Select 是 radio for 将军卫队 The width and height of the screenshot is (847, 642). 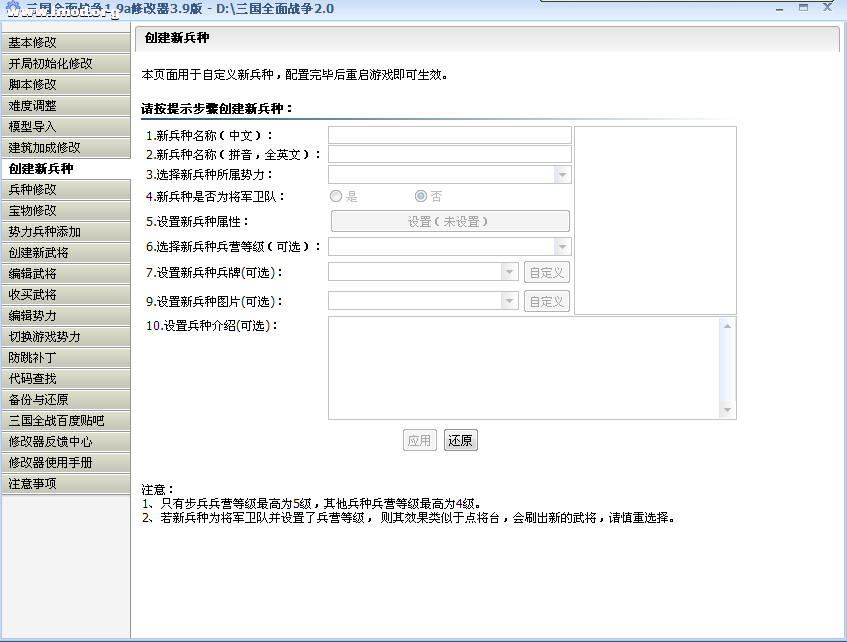pos(336,197)
